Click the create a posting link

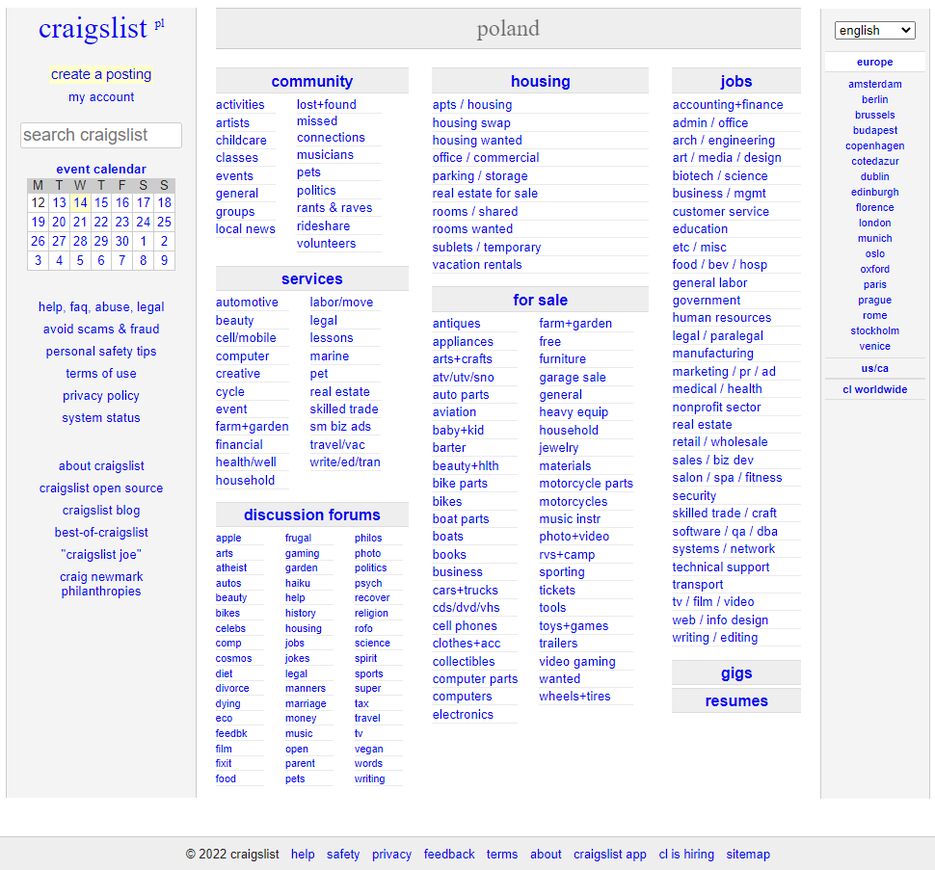click(101, 74)
